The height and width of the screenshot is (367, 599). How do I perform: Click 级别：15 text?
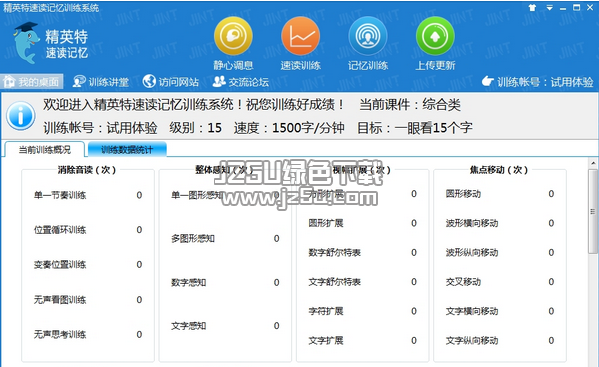(x=195, y=128)
